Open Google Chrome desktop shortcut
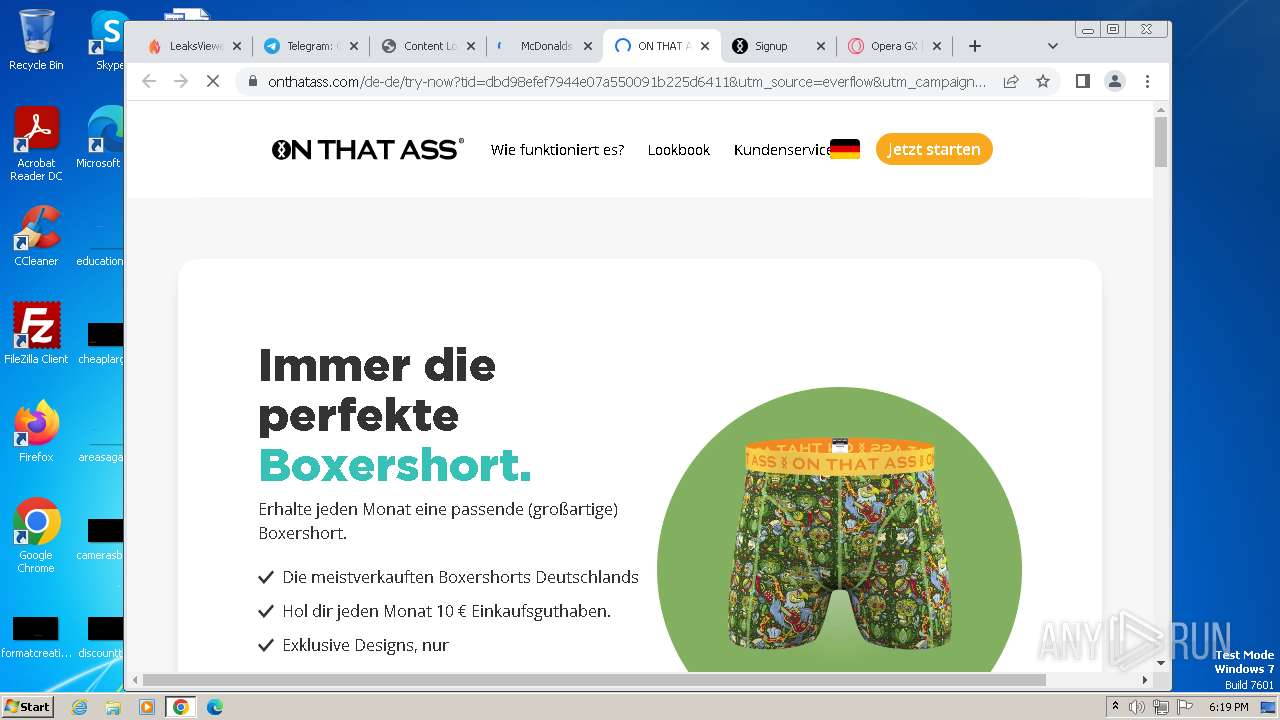 (x=36, y=535)
